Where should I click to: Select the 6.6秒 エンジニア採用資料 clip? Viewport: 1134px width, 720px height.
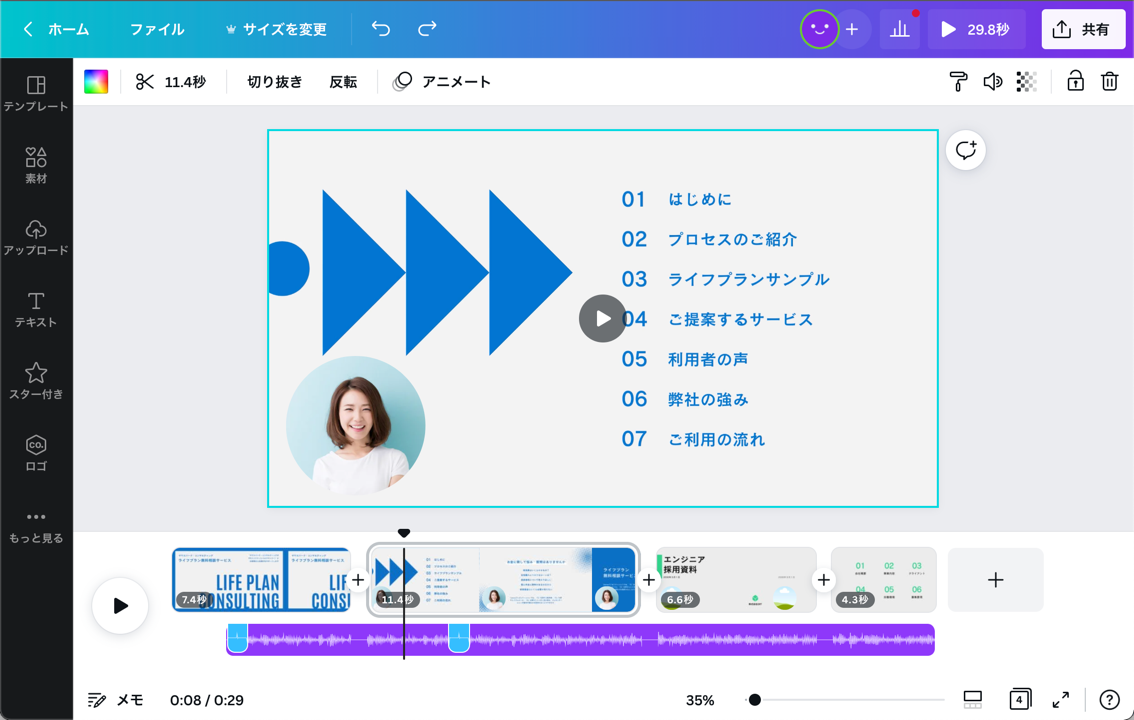(x=736, y=580)
